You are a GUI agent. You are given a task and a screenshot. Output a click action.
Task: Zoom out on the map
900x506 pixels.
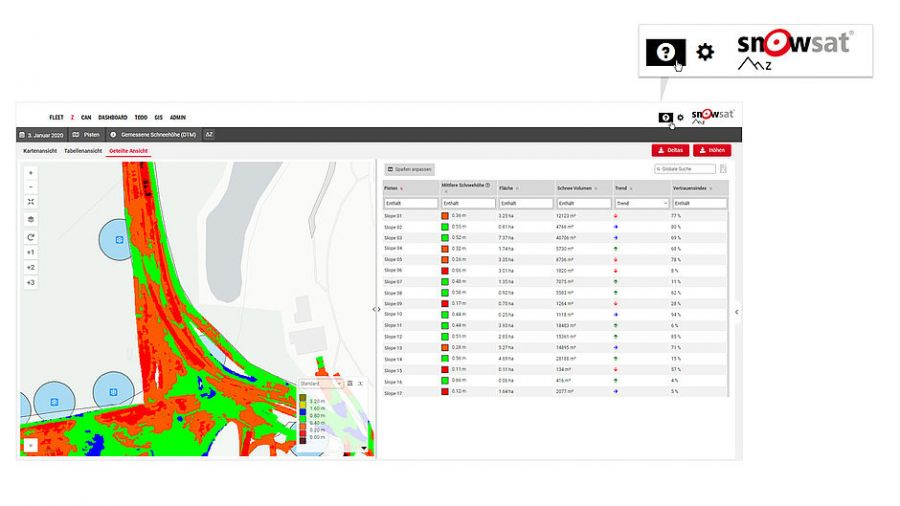pos(30,187)
